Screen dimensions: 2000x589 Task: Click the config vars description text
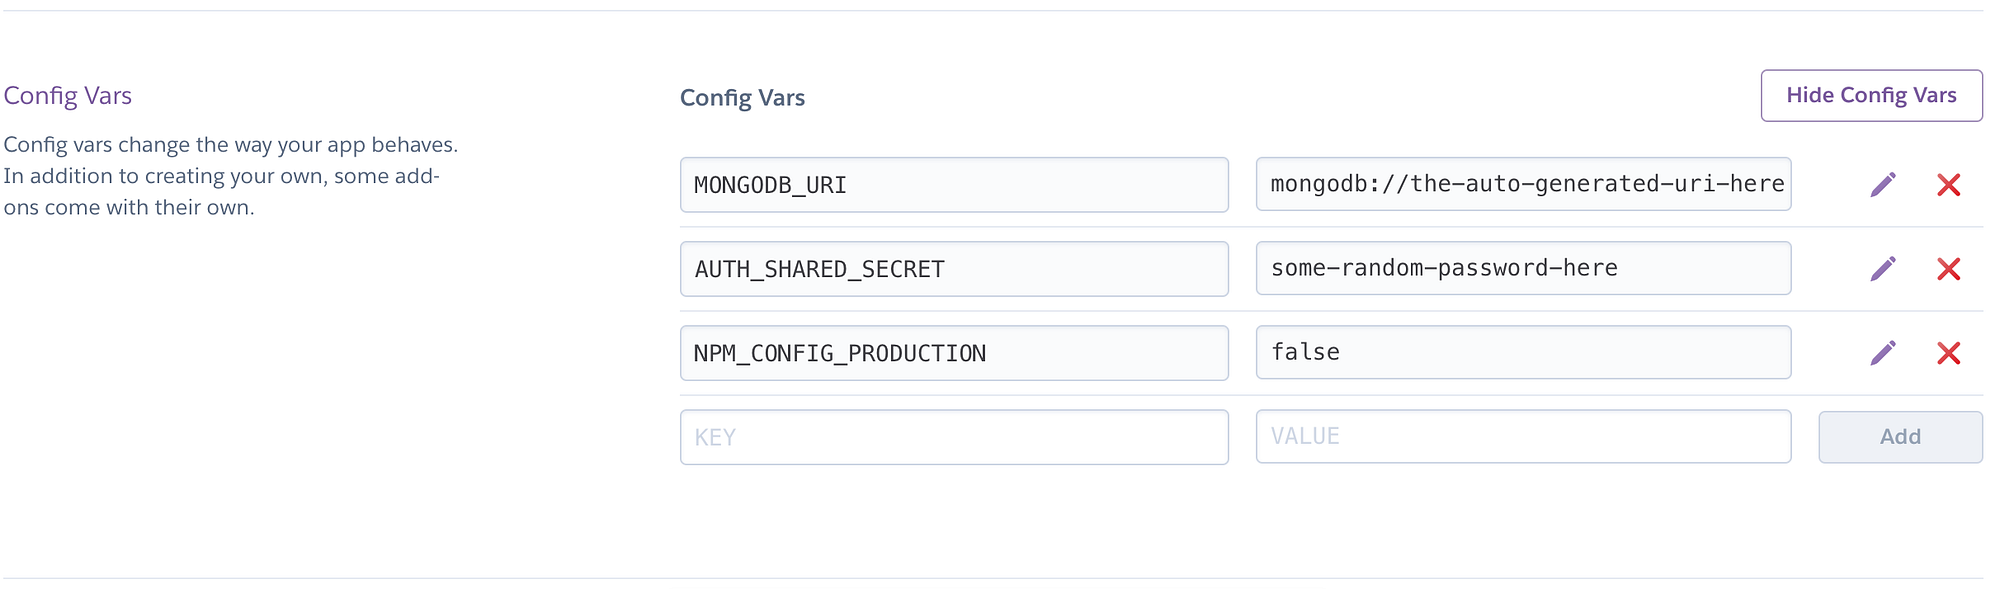pos(230,145)
